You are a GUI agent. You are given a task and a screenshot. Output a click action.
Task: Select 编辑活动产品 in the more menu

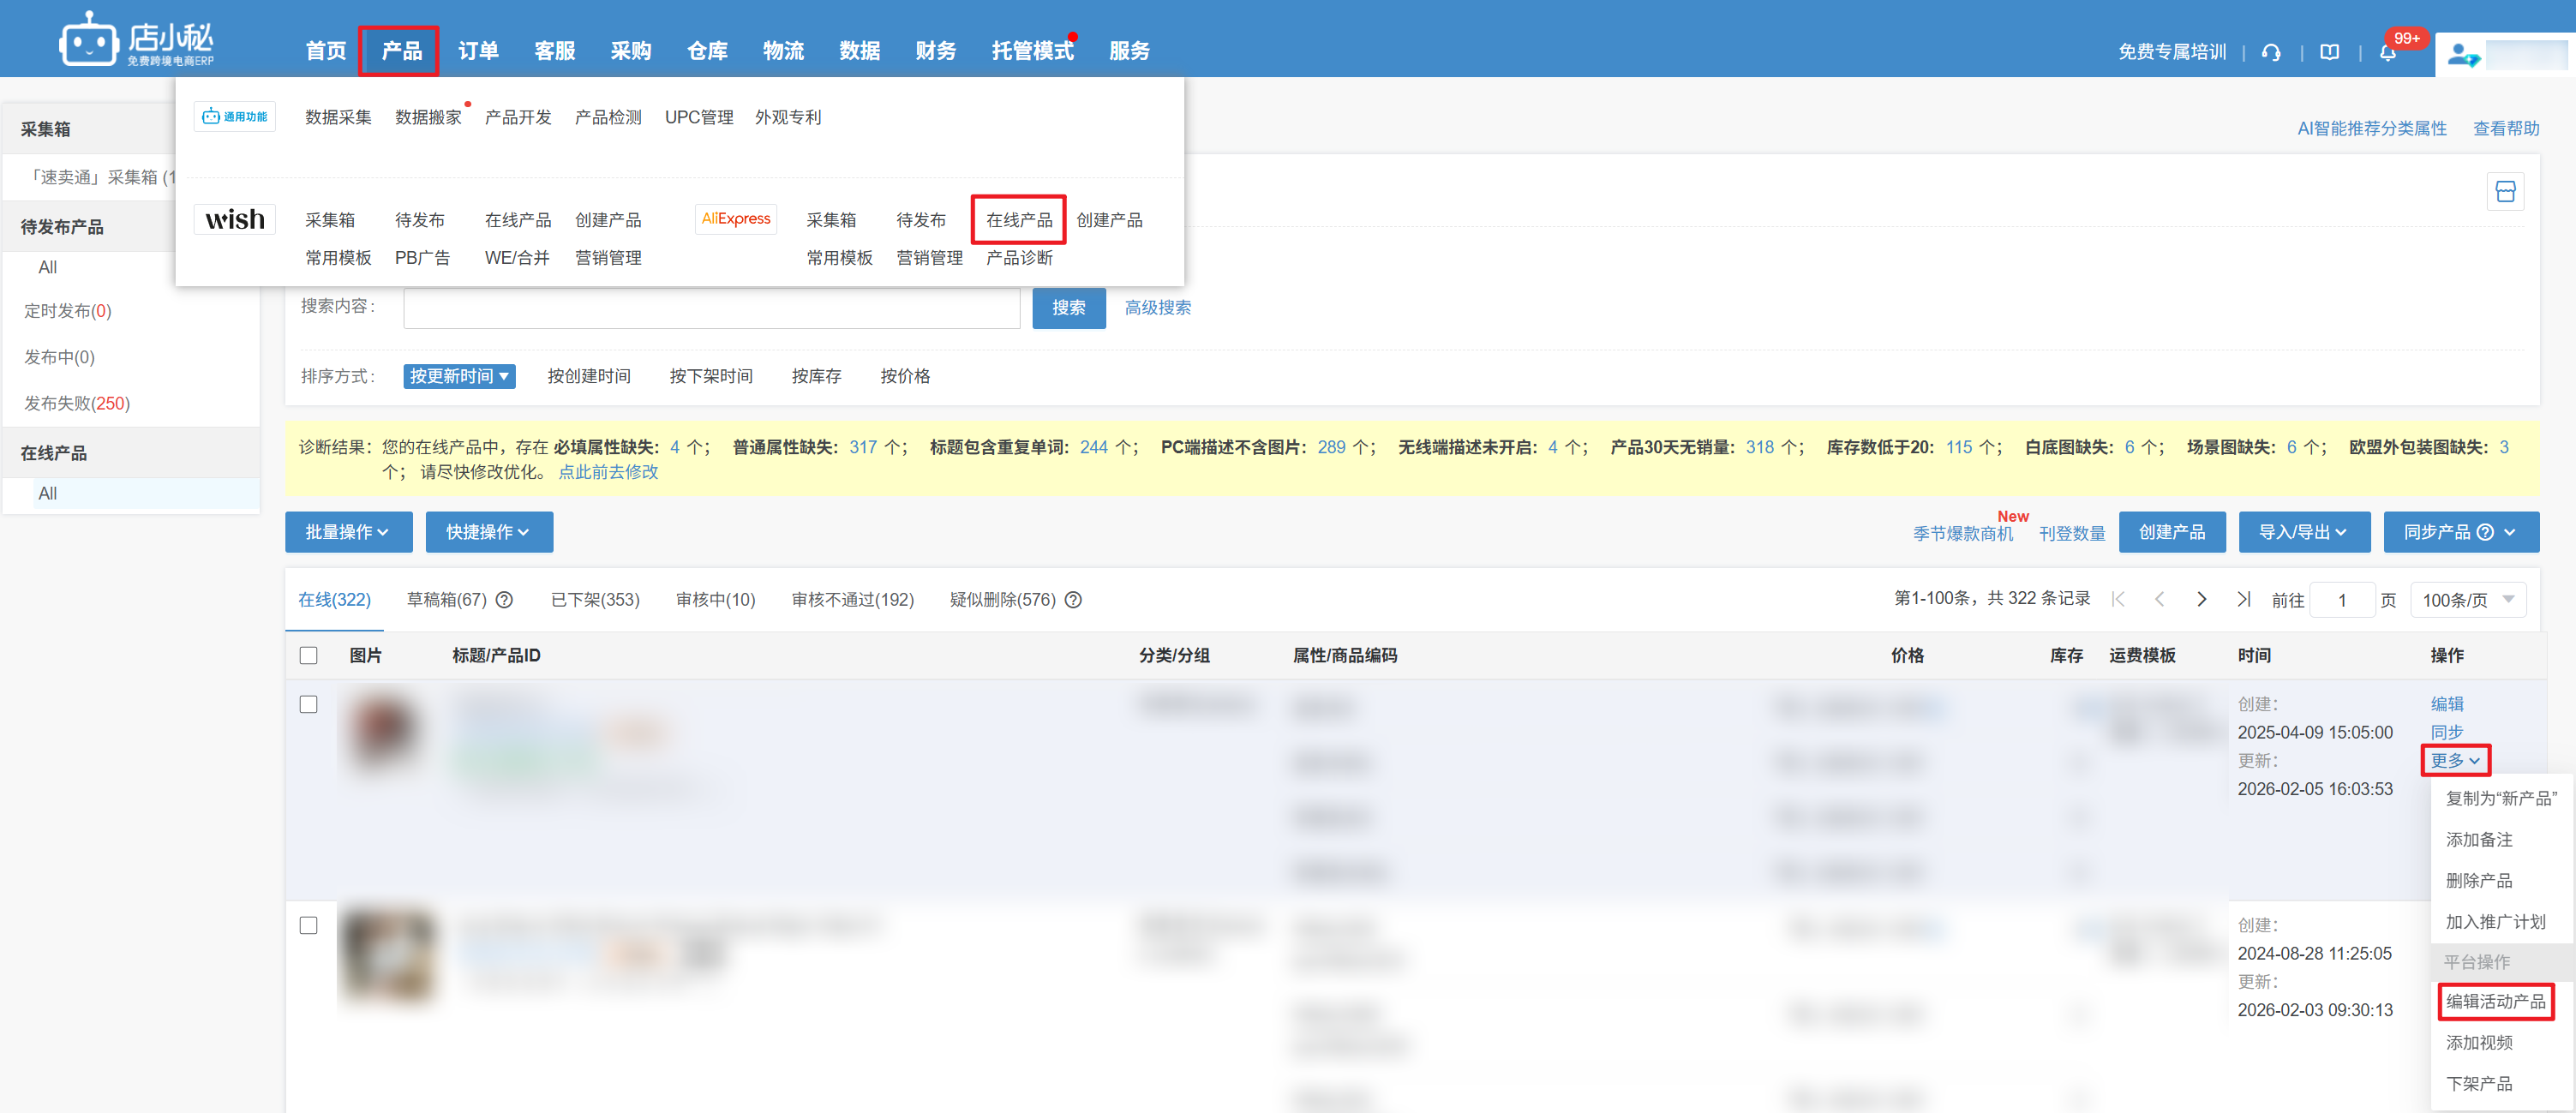2495,1002
